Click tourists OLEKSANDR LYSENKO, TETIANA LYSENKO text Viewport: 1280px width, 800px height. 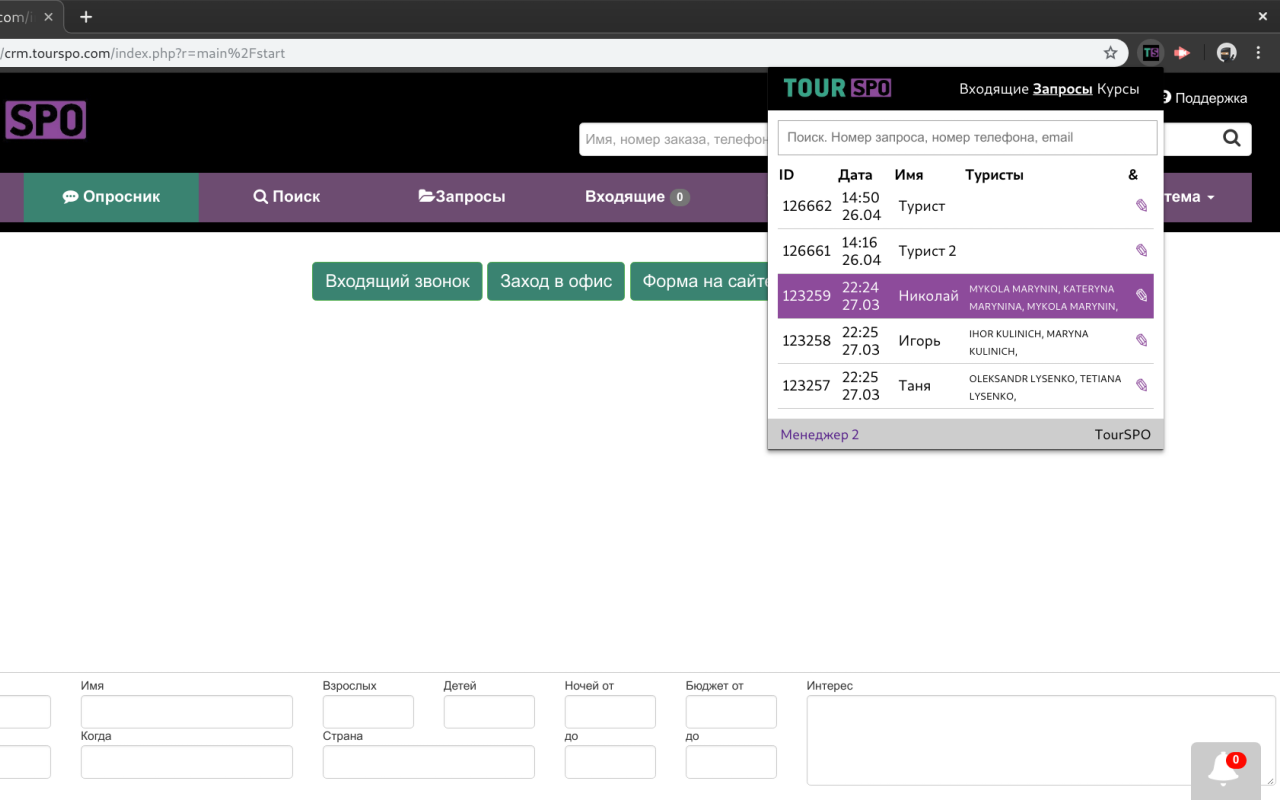click(1045, 387)
